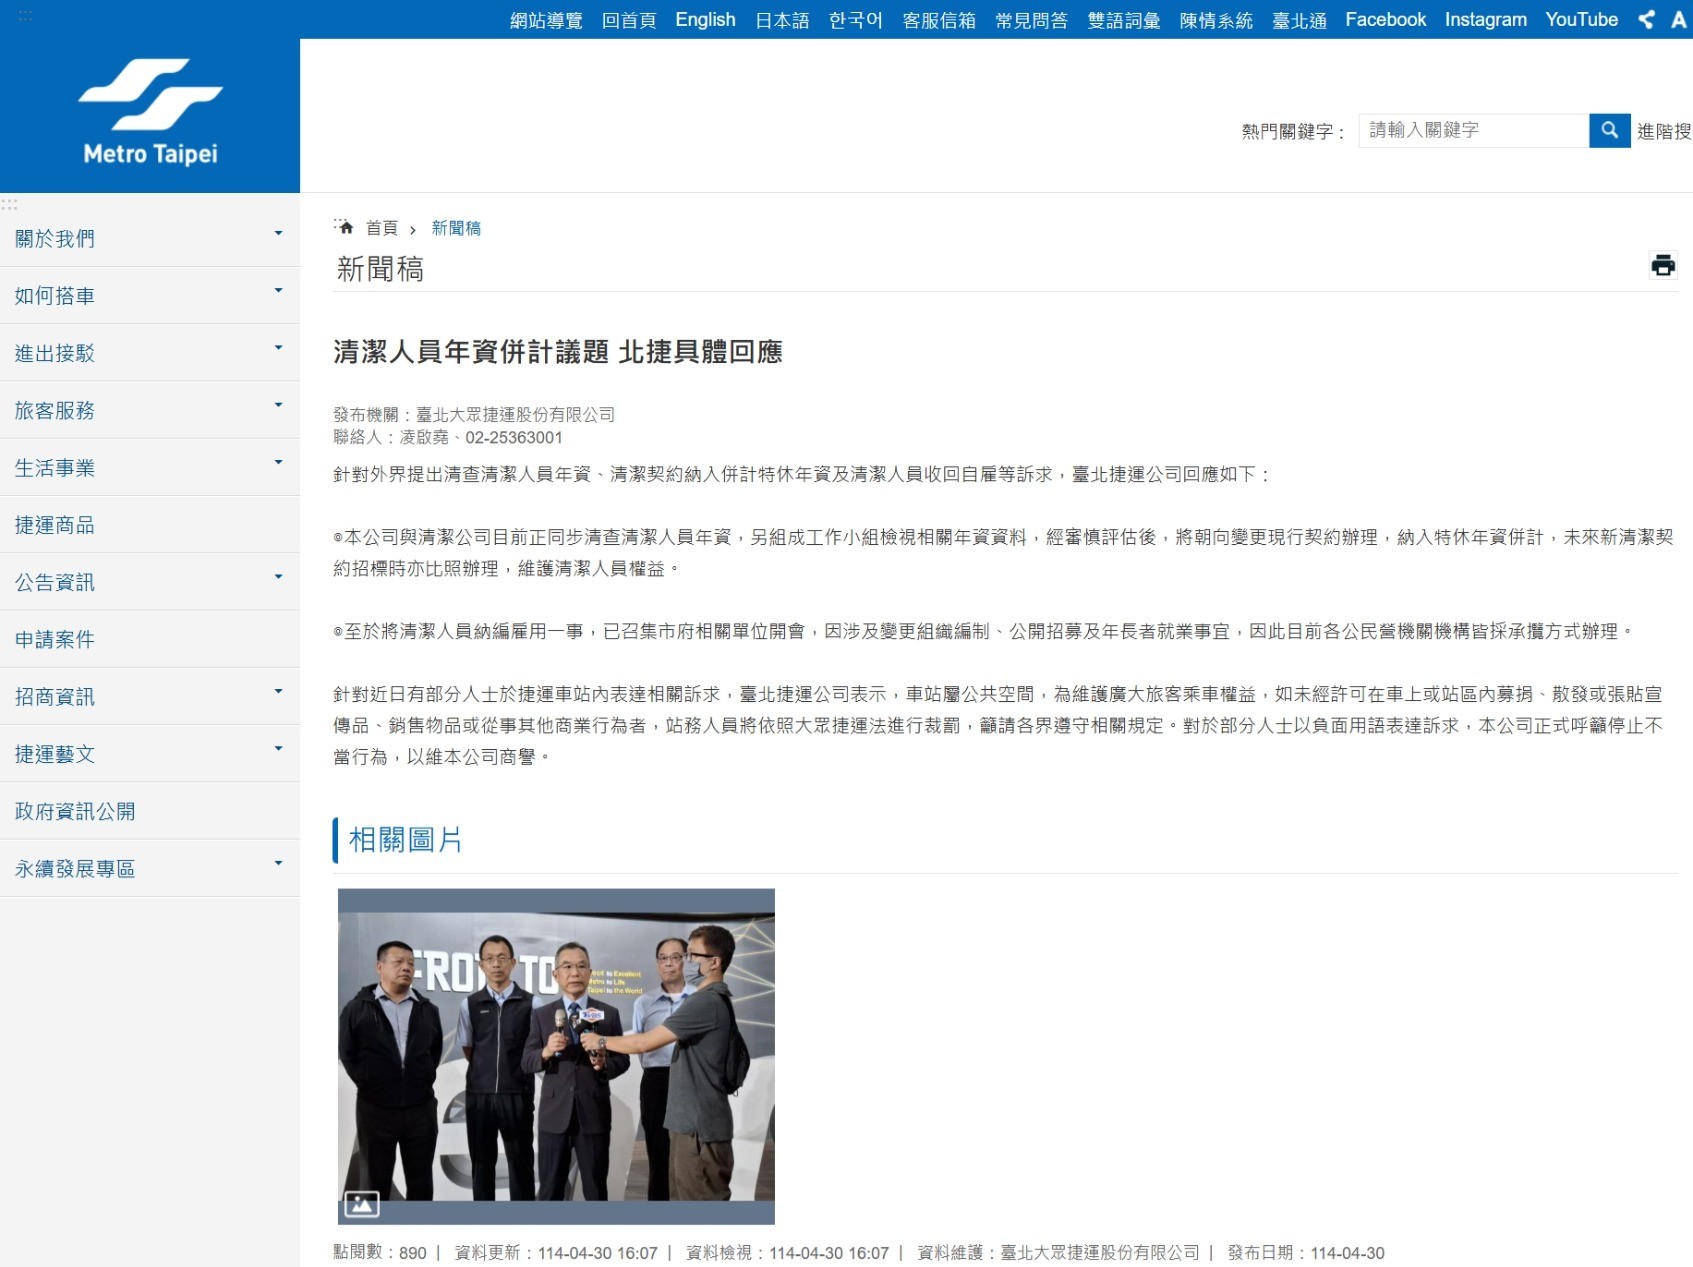The height and width of the screenshot is (1267, 1693).
Task: Click the Metro Taipei logo
Action: [150, 112]
